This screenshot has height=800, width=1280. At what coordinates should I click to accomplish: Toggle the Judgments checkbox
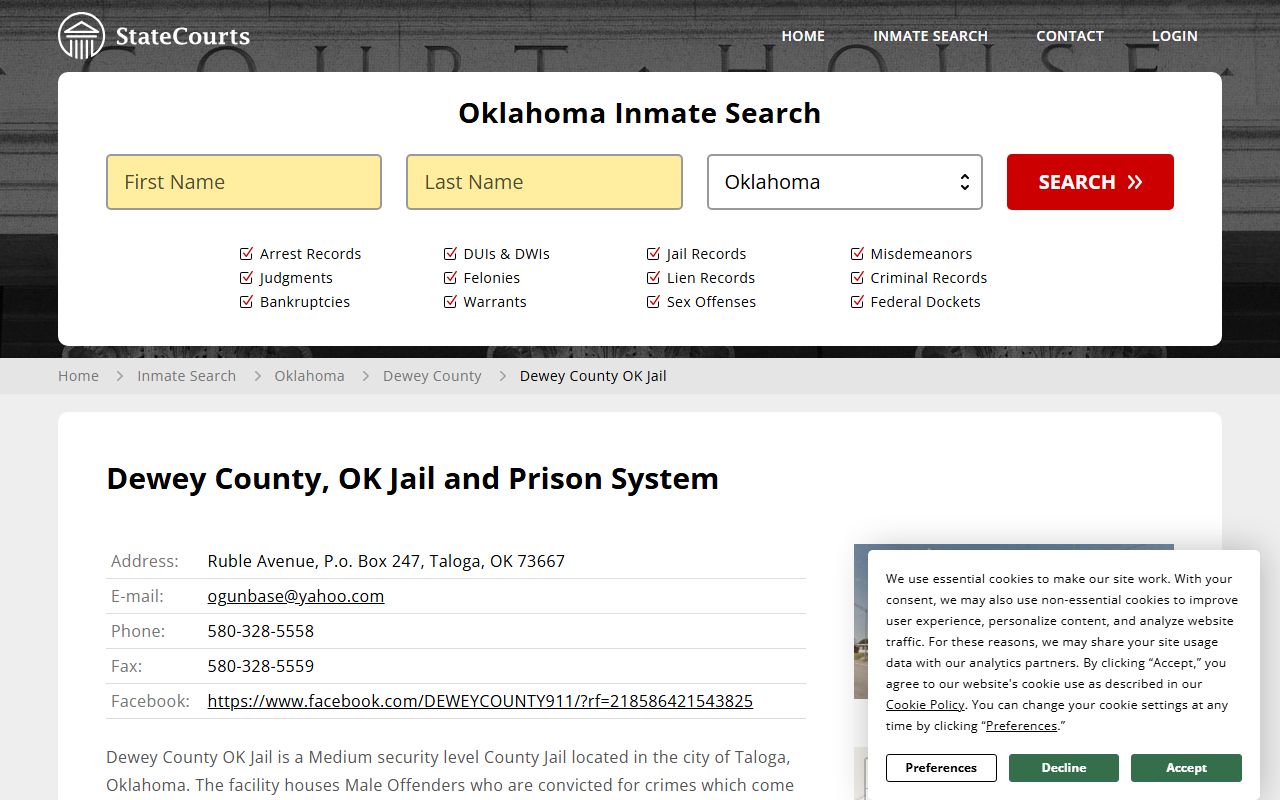click(x=246, y=278)
